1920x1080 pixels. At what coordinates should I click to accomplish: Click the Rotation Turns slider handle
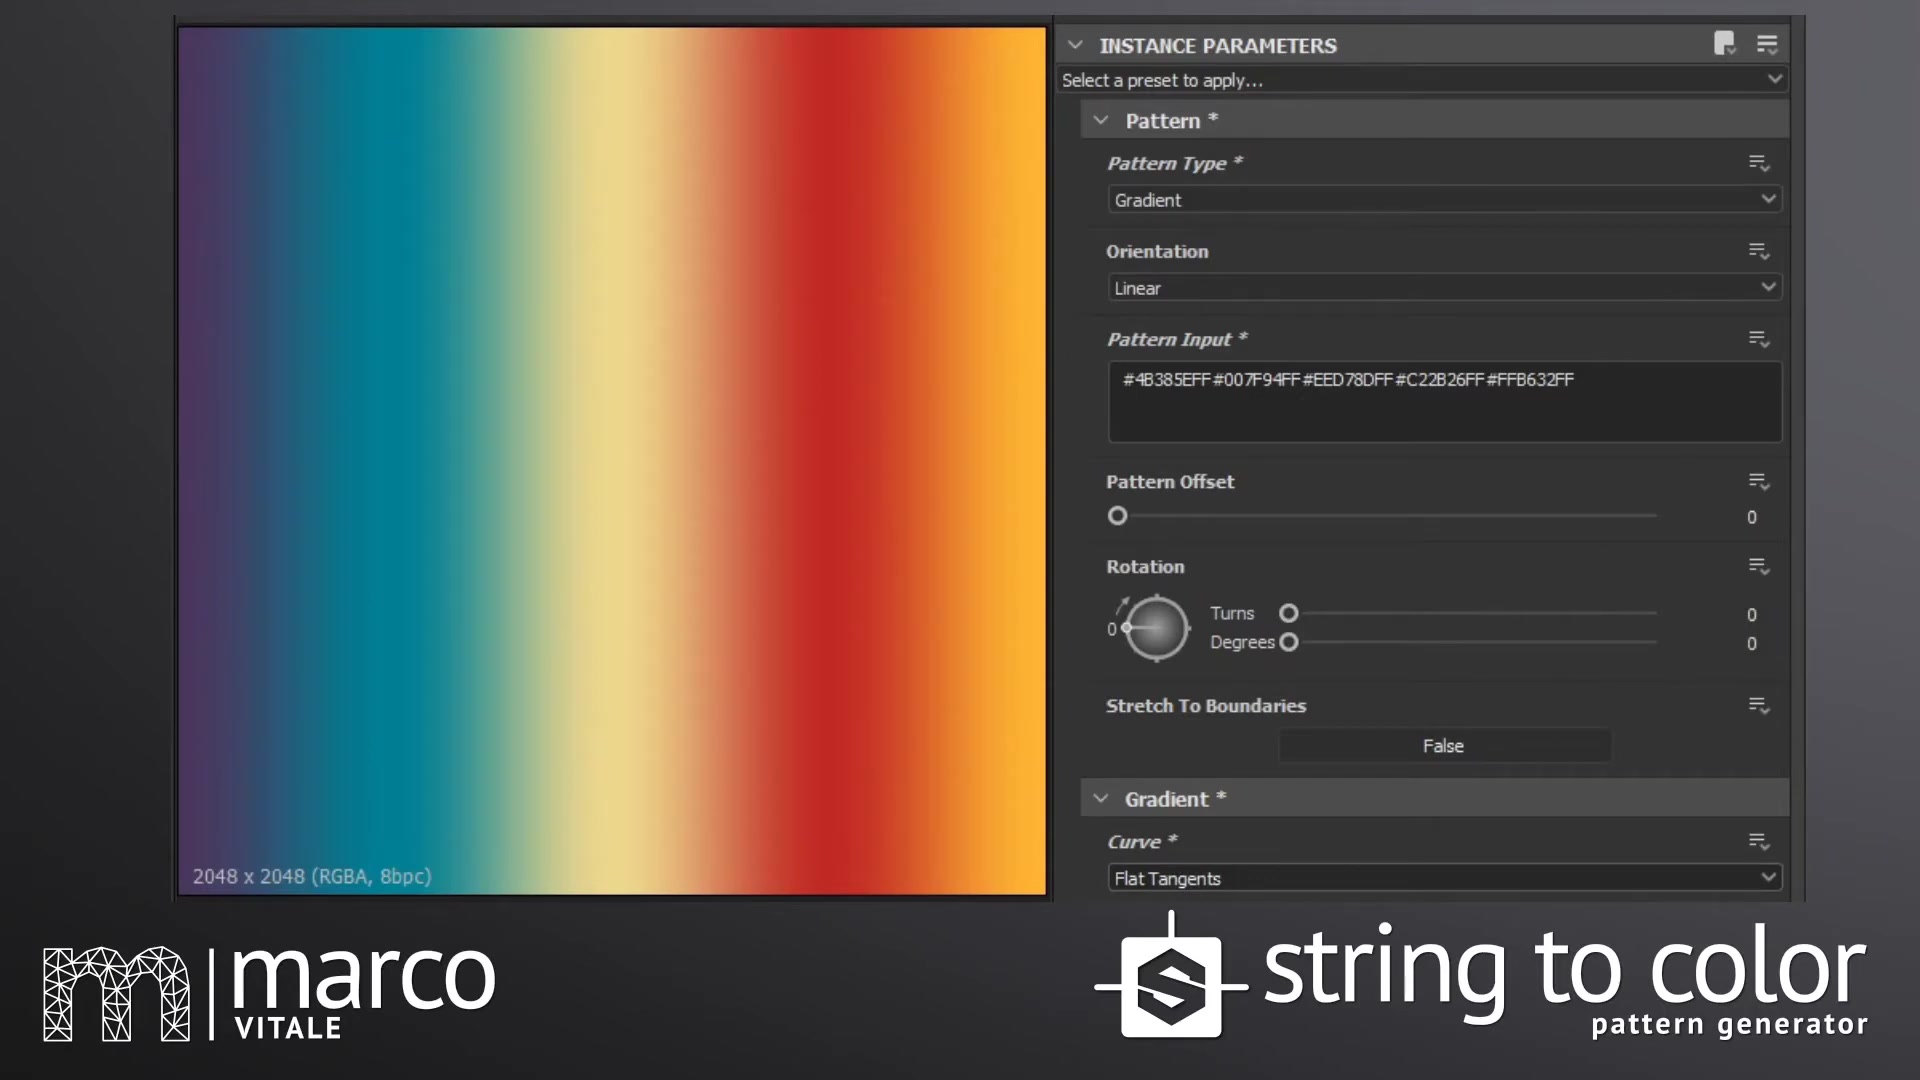tap(1289, 613)
